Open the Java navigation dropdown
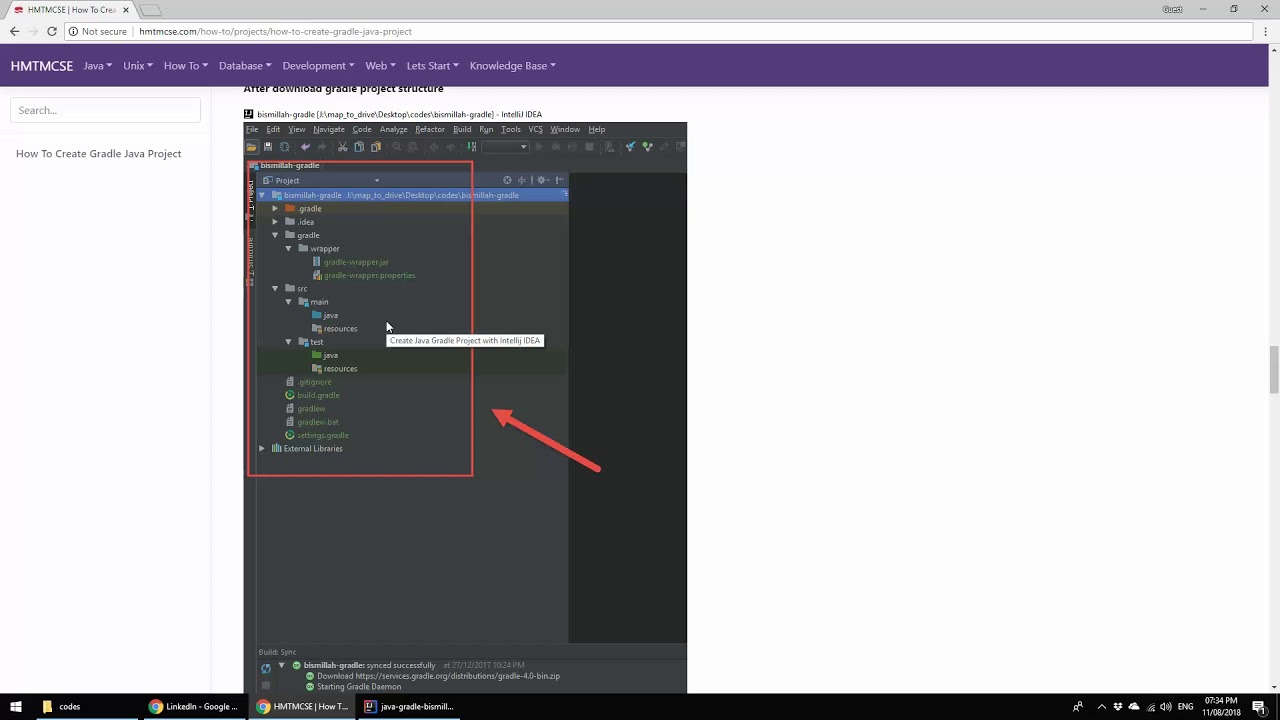1280x720 pixels. (98, 66)
